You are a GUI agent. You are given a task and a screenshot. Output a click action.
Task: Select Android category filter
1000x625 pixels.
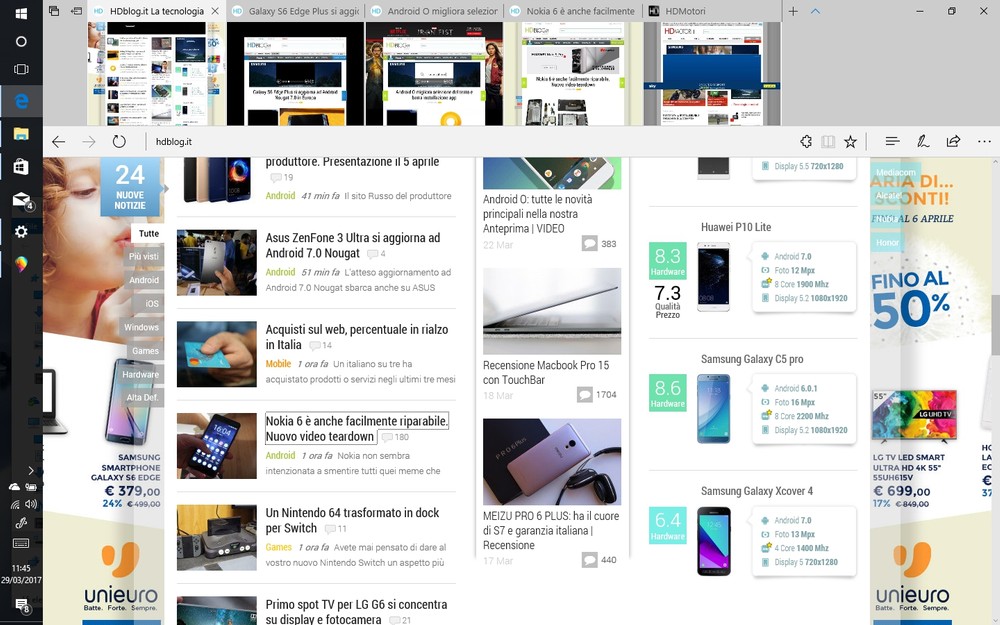(144, 280)
